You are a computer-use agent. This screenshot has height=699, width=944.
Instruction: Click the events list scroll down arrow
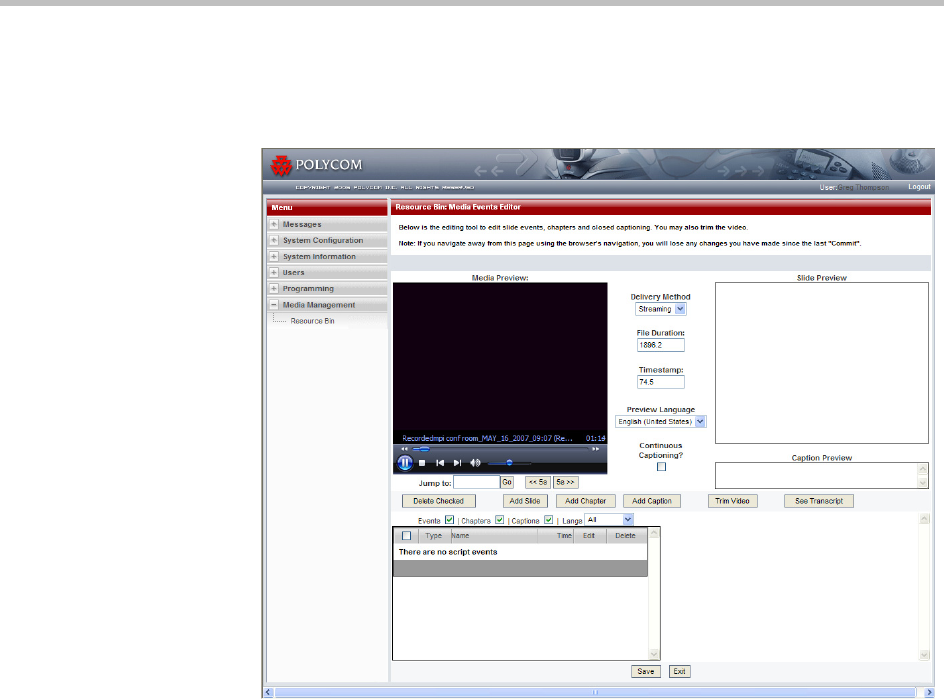click(654, 654)
